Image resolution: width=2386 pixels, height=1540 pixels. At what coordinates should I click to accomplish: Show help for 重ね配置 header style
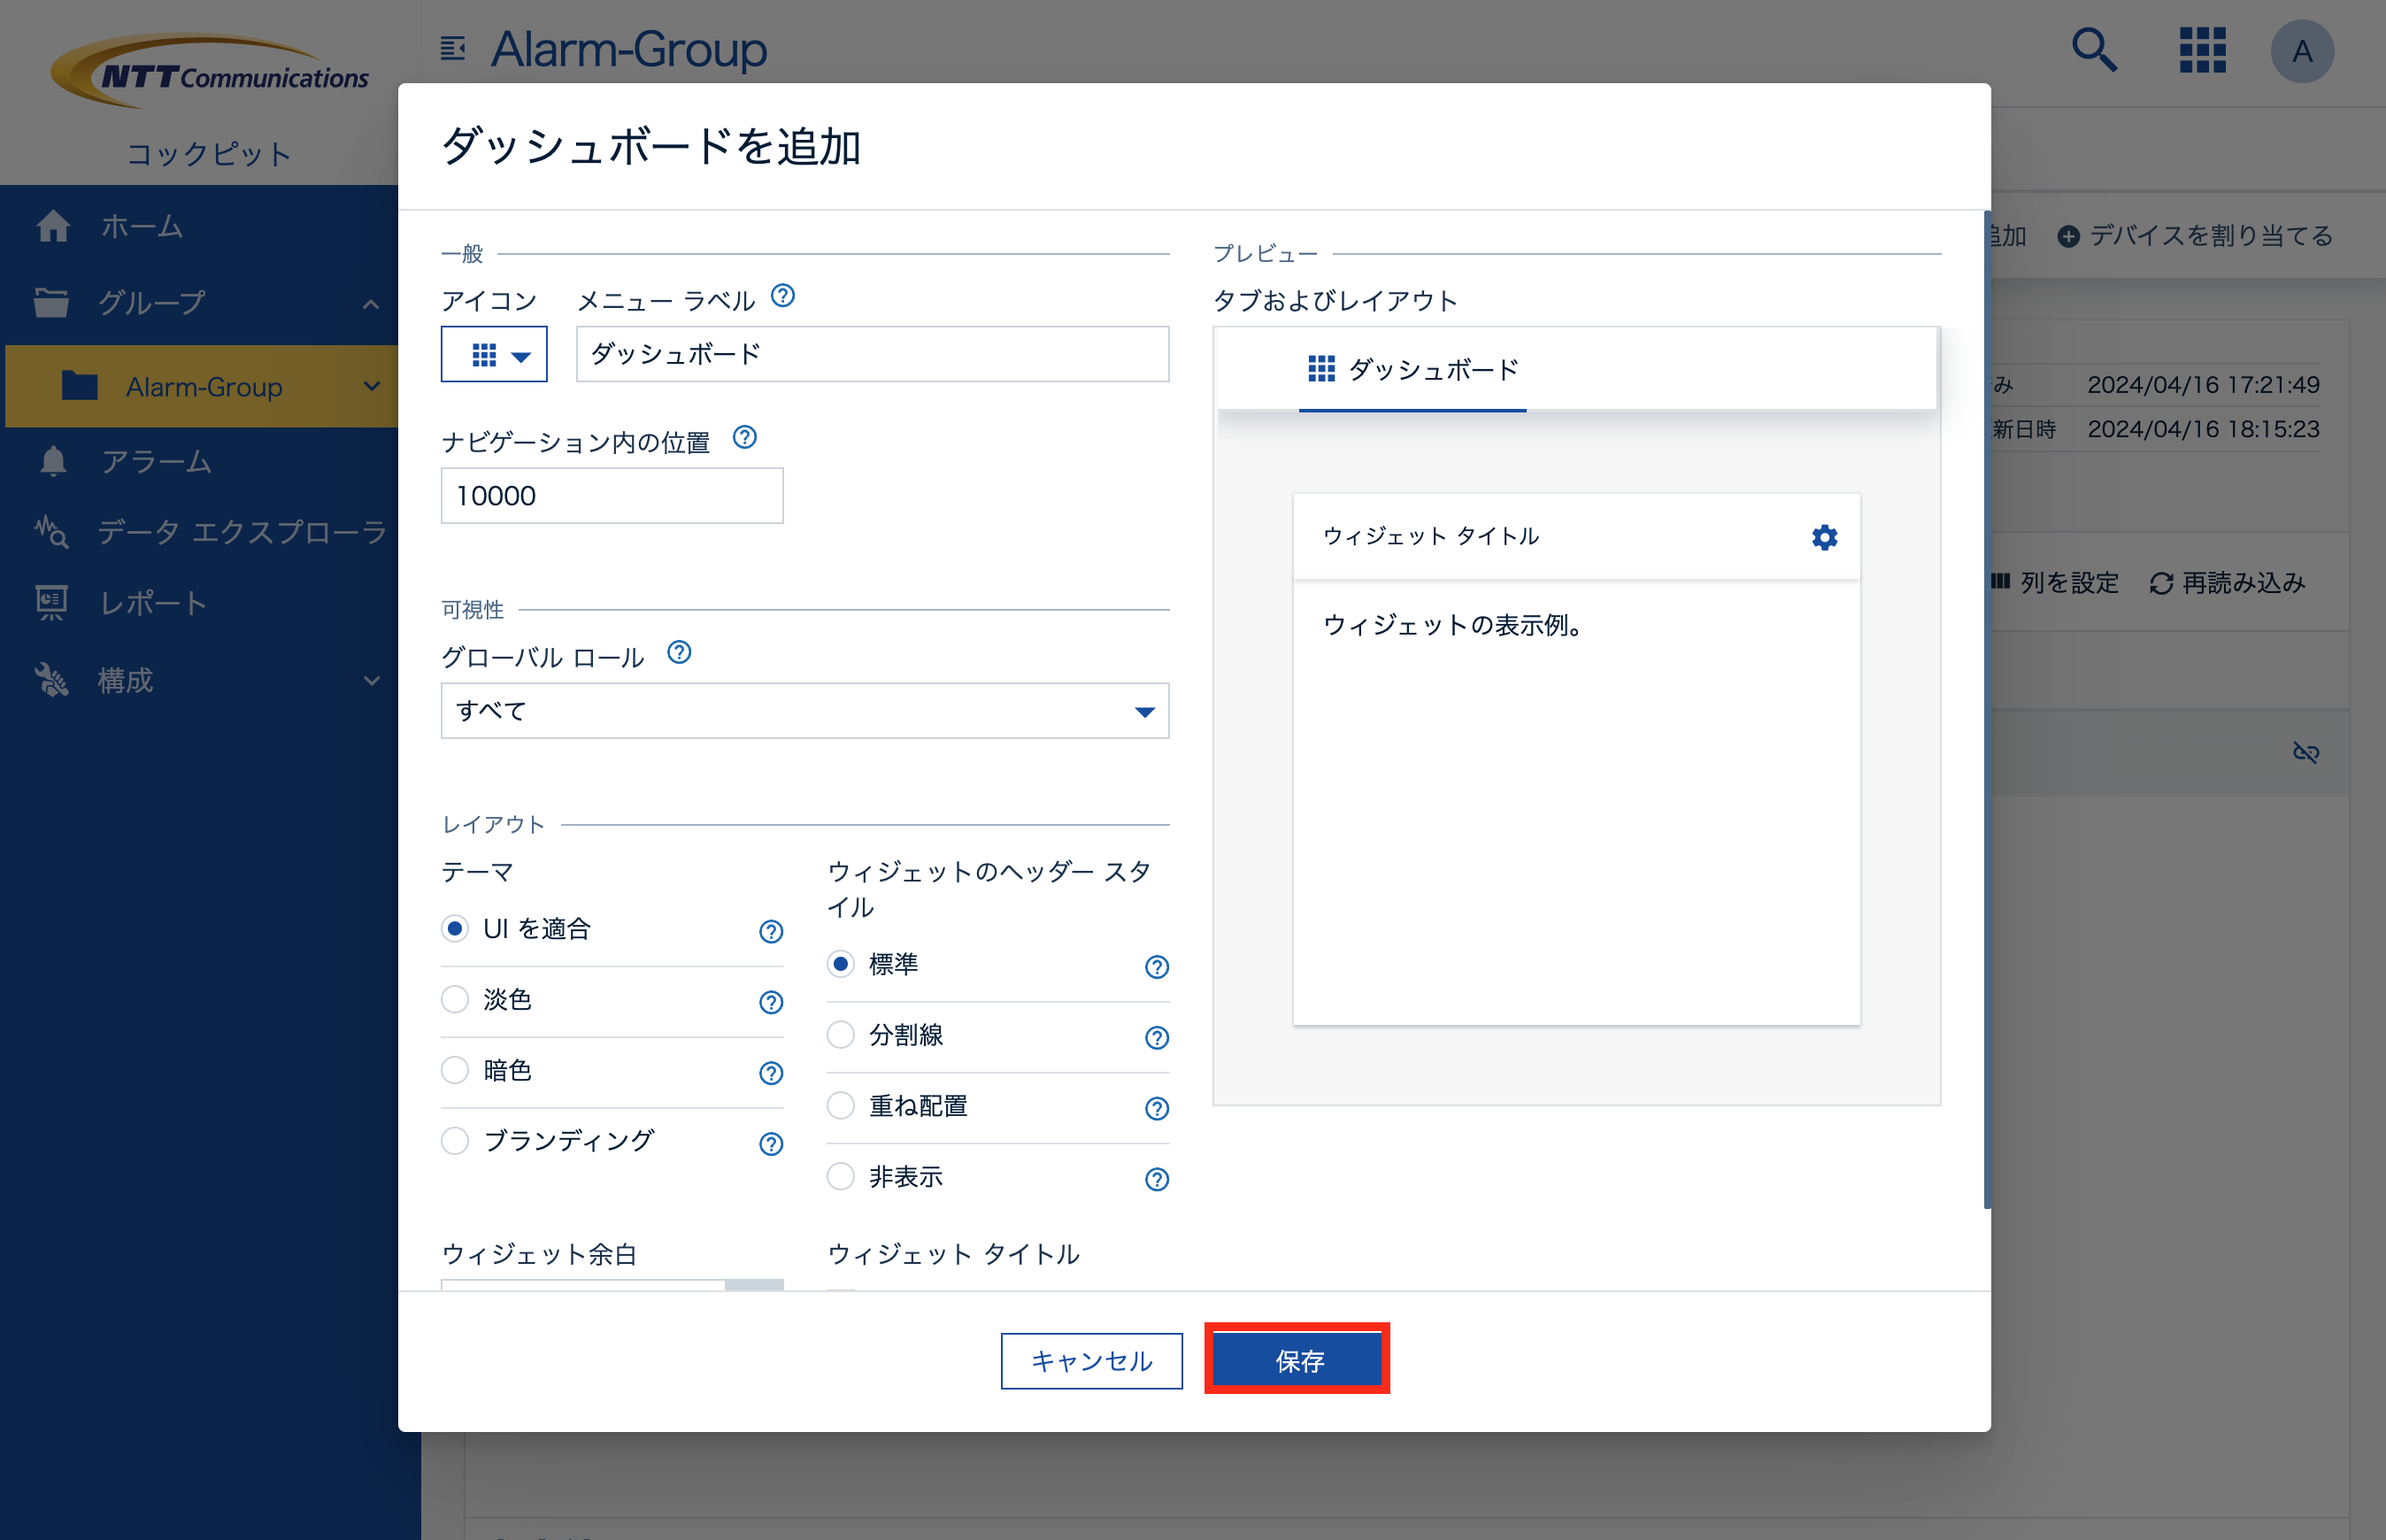(x=1156, y=1109)
